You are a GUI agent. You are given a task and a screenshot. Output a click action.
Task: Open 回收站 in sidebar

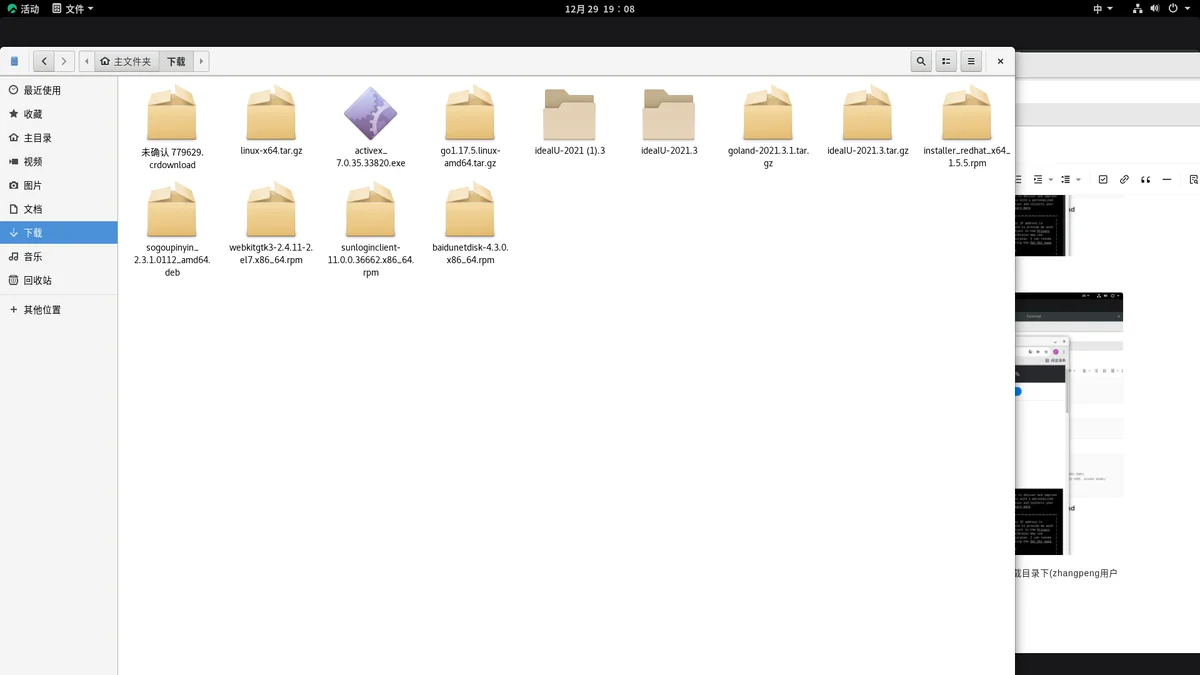(59, 280)
